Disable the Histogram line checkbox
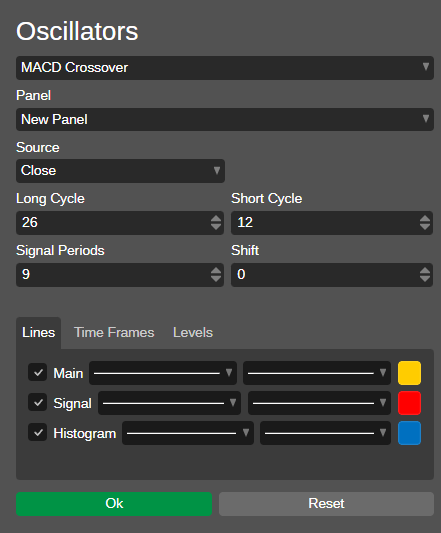The height and width of the screenshot is (533, 441). pyautogui.click(x=37, y=432)
